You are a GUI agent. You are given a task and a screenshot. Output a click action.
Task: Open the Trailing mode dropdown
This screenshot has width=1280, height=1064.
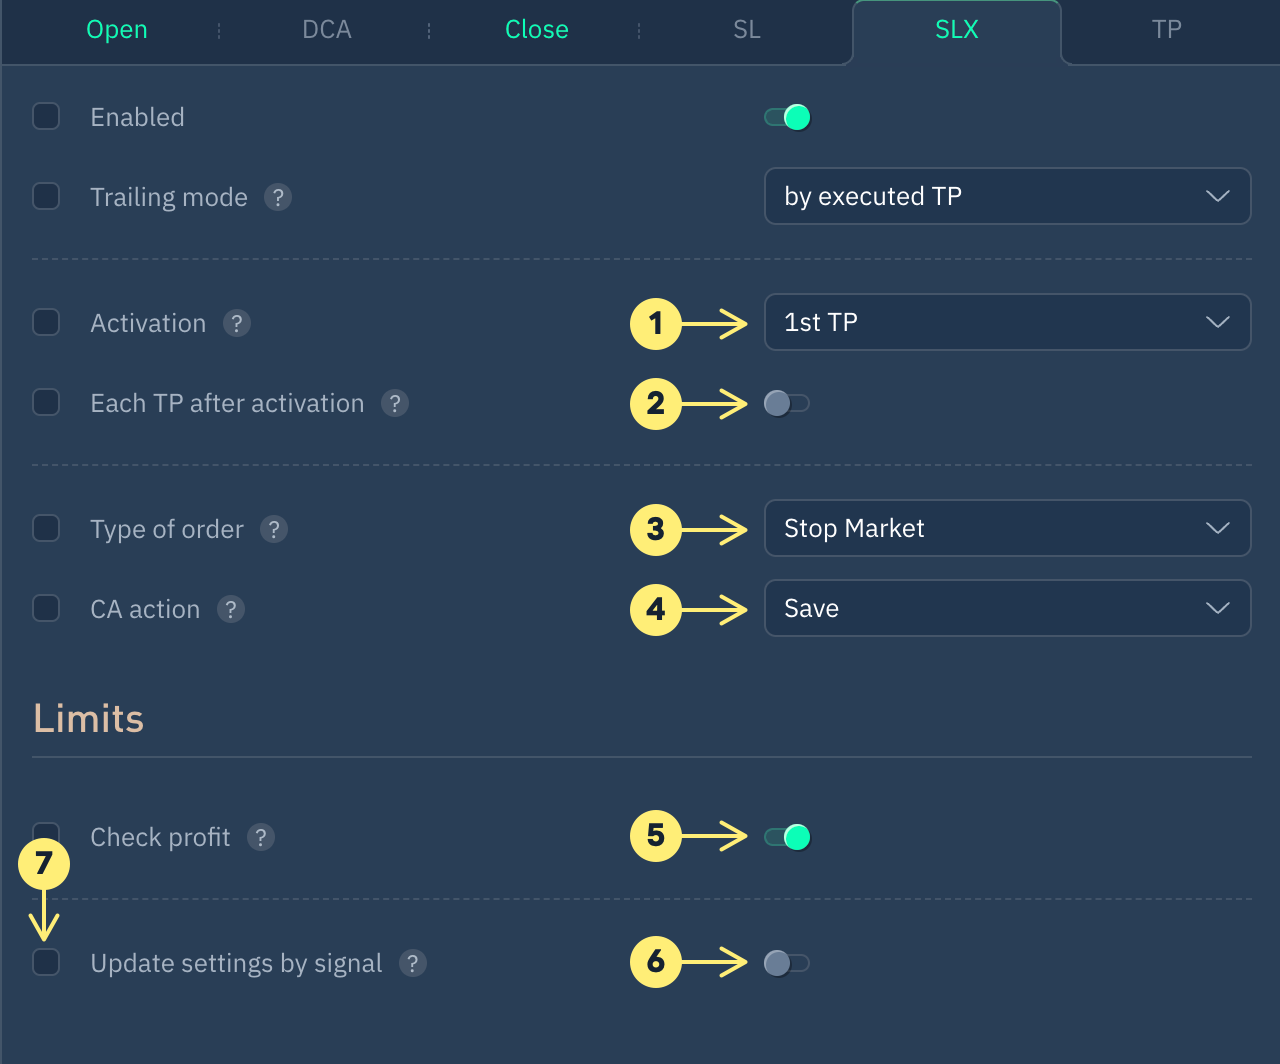coord(1007,196)
